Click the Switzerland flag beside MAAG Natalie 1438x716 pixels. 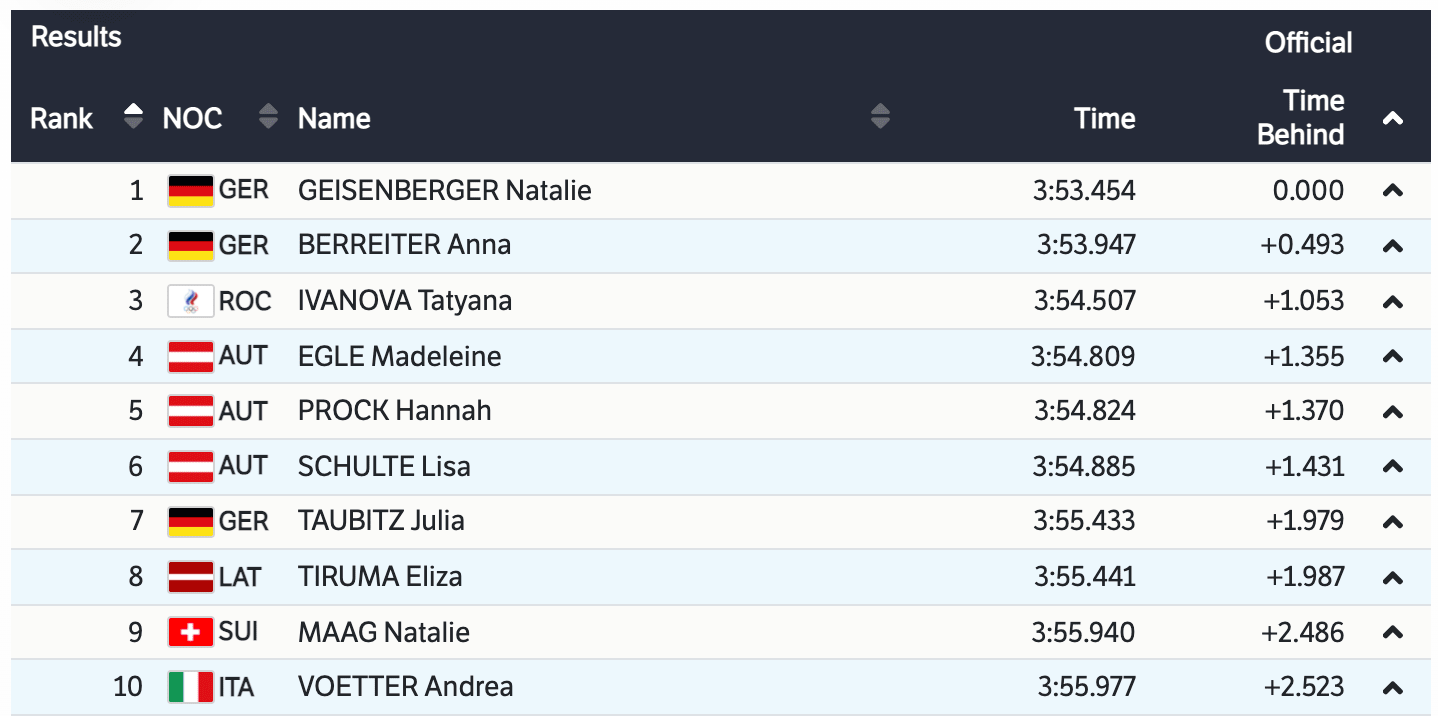pos(190,632)
